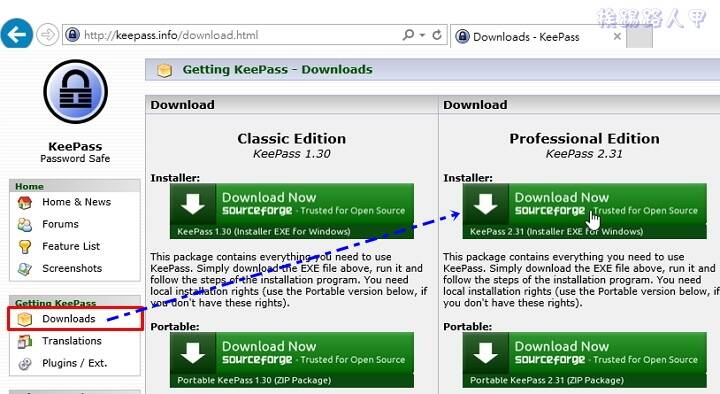Download KeePass 1.30 installer EXE

coord(292,211)
